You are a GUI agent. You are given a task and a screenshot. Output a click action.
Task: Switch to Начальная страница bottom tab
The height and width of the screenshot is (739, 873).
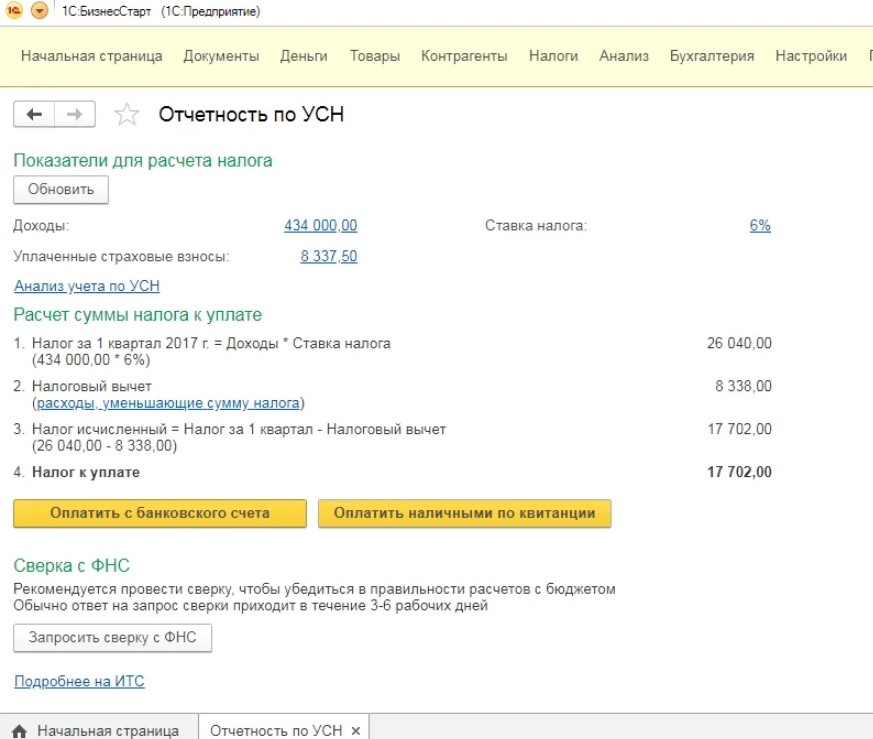coord(107,731)
